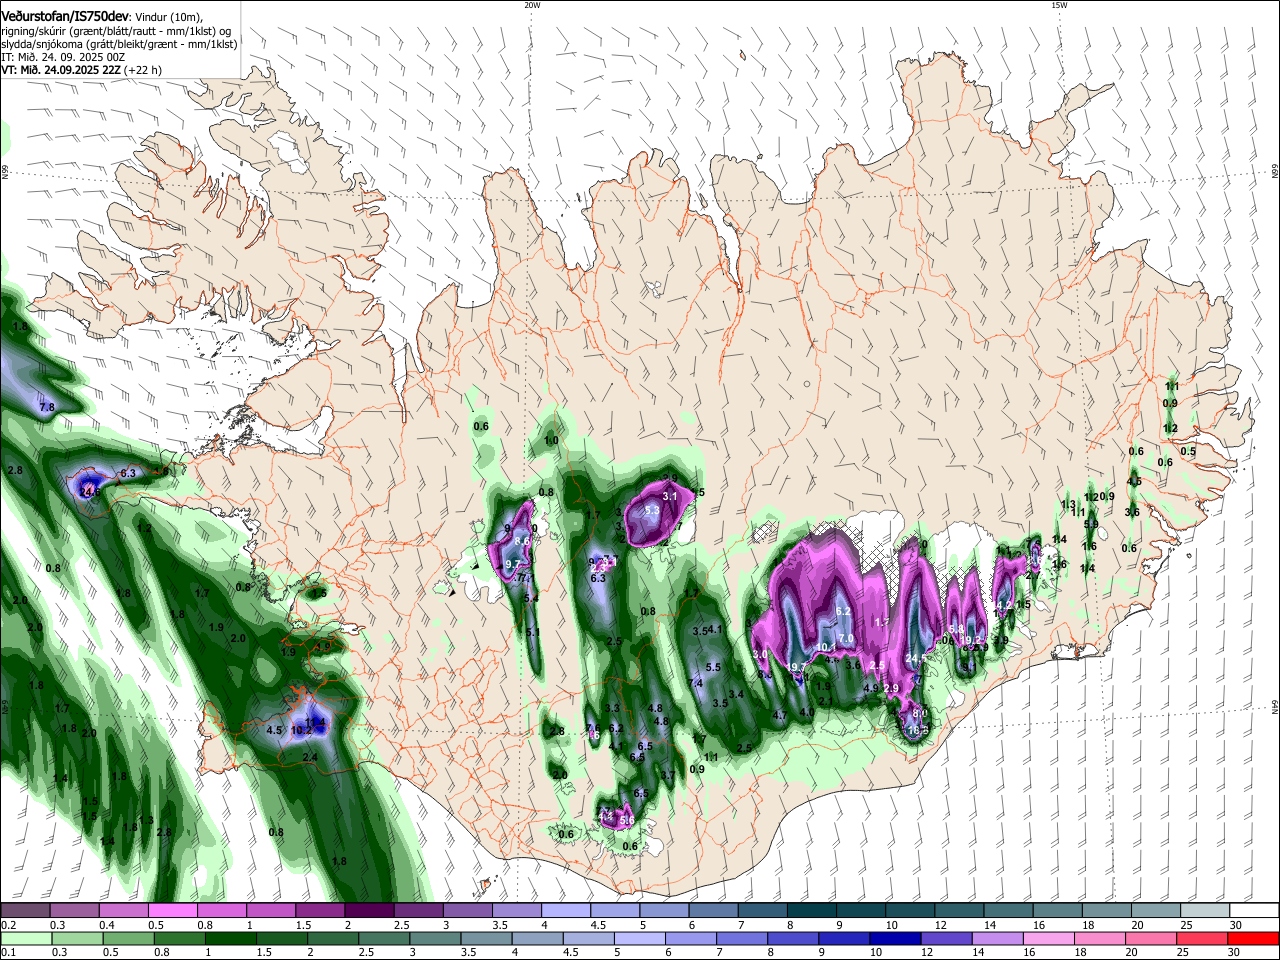Click the 'VT: Mið. 24.09.2025 22Z (+22 h)' line
The image size is (1280, 960).
tap(81, 70)
